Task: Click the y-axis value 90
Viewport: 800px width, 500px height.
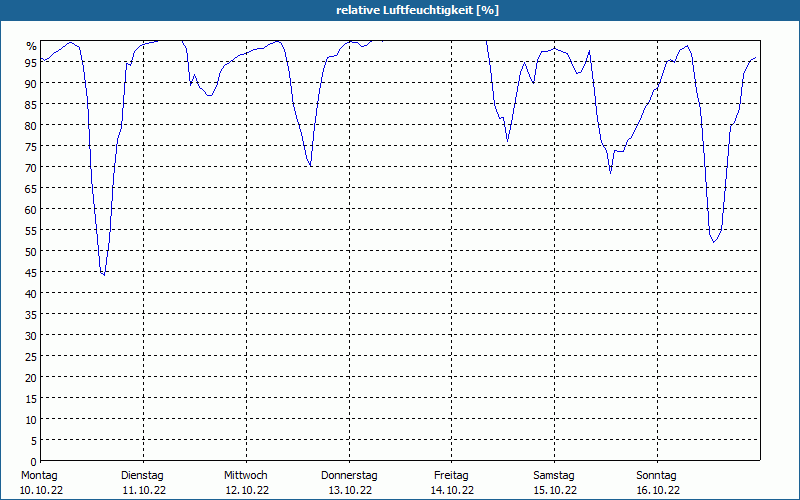Action: [31, 83]
